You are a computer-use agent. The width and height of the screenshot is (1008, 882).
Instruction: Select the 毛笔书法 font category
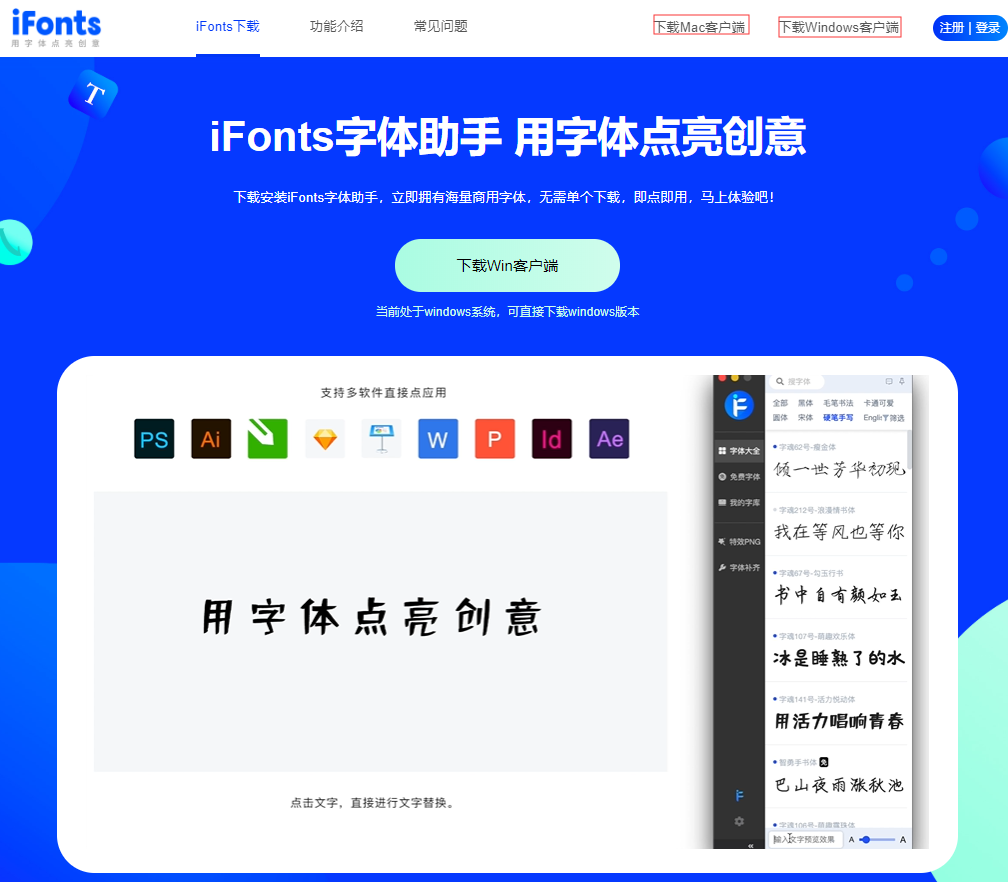pos(838,403)
